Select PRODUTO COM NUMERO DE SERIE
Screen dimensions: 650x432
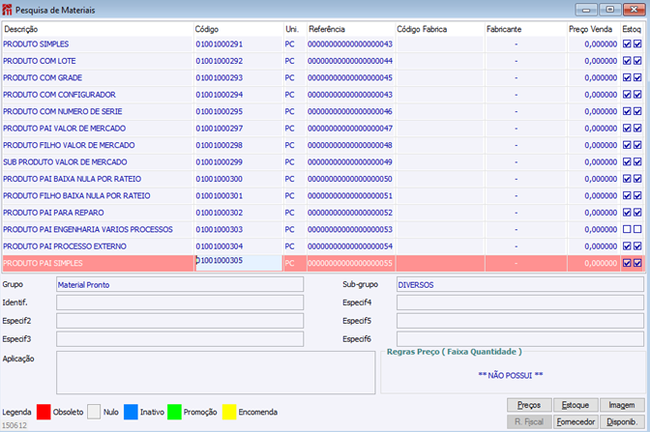pos(63,112)
